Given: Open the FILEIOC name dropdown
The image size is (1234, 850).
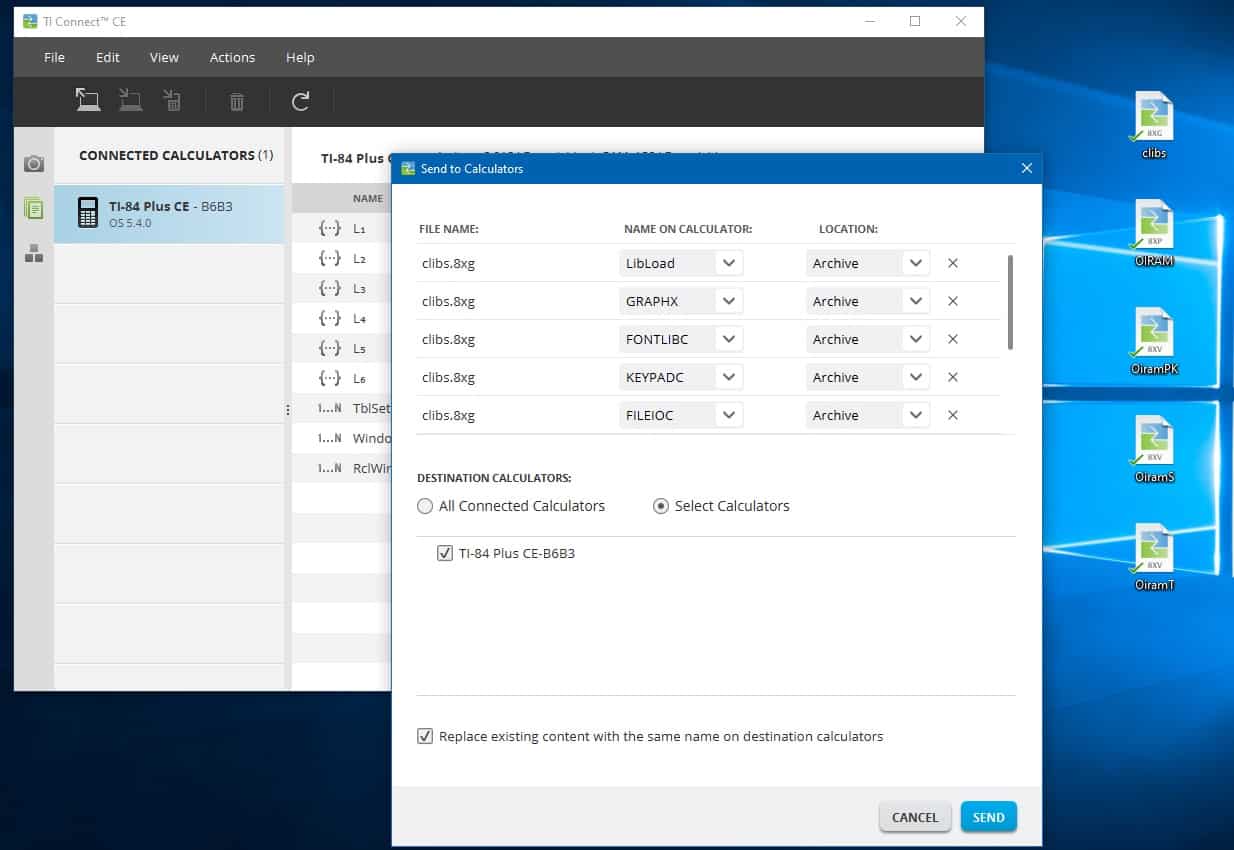Looking at the screenshot, I should (x=729, y=414).
